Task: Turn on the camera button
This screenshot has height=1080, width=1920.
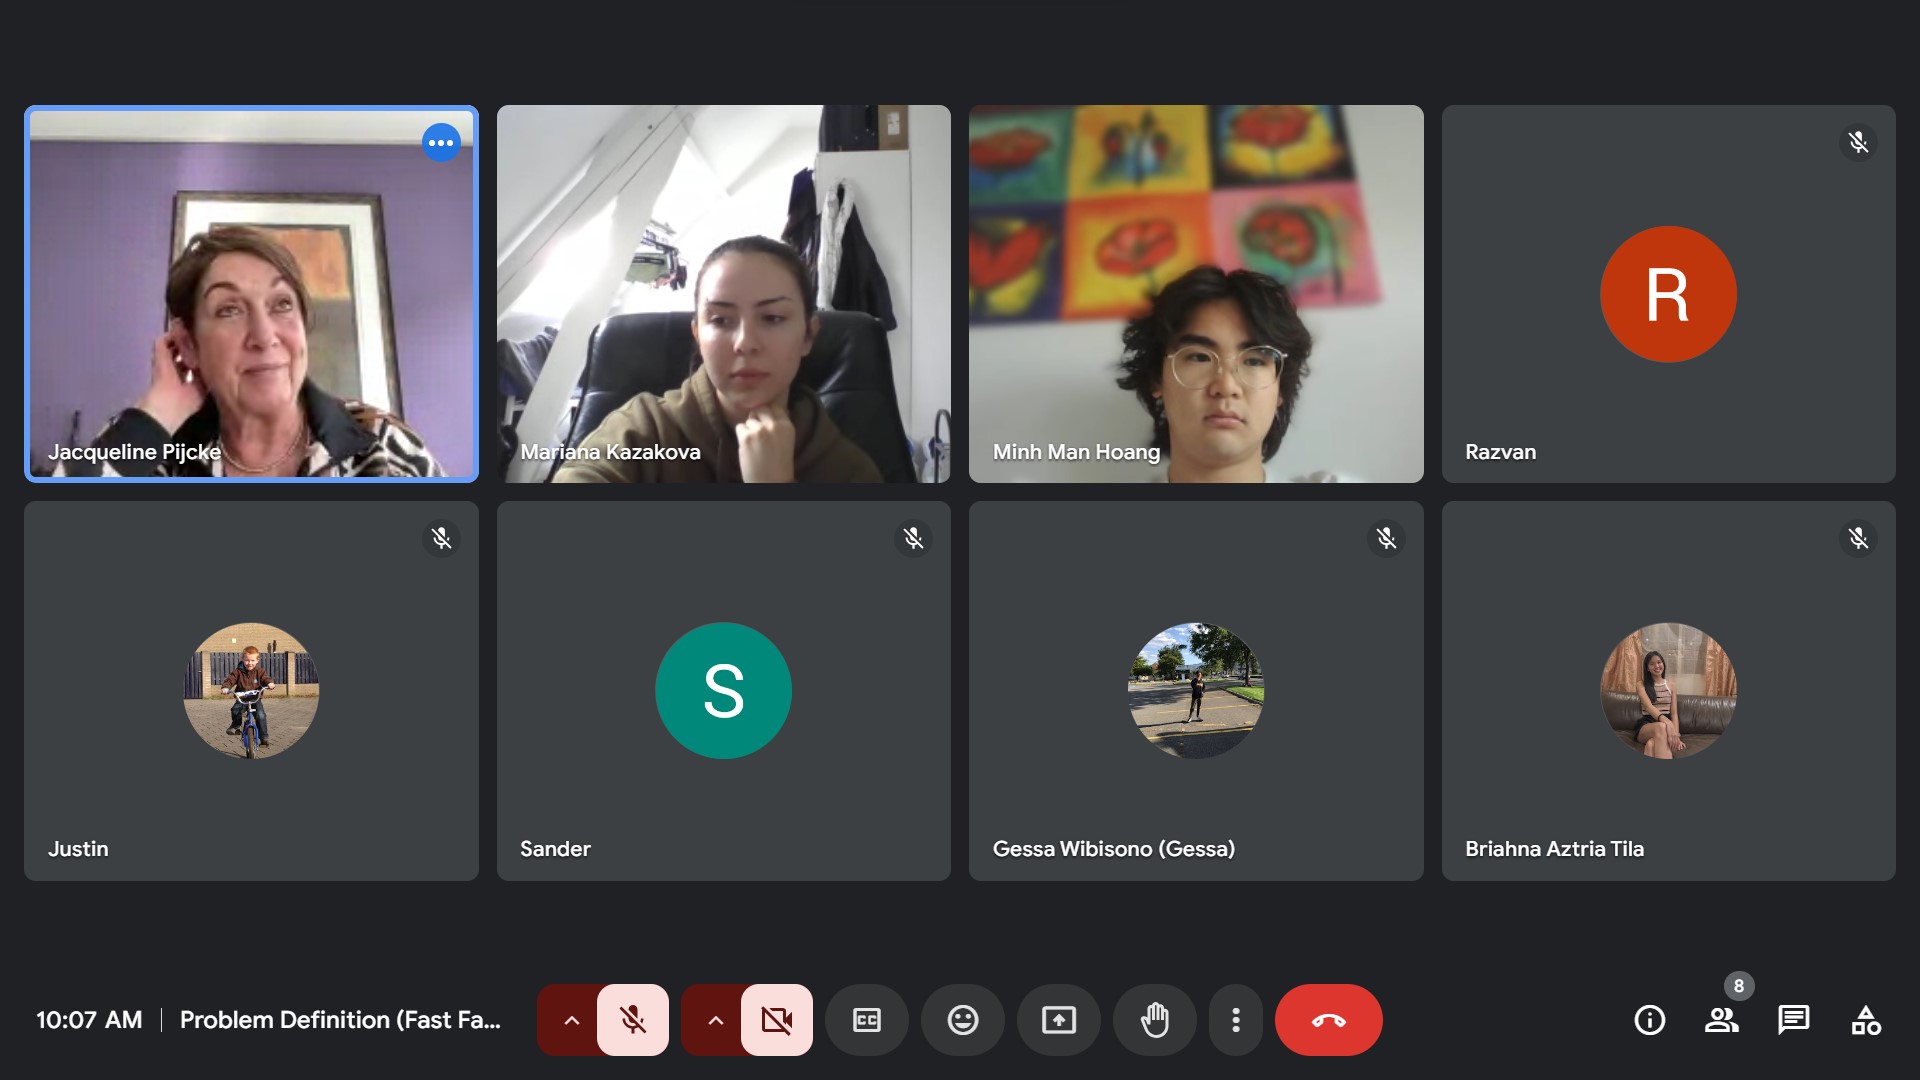Action: 776,1020
